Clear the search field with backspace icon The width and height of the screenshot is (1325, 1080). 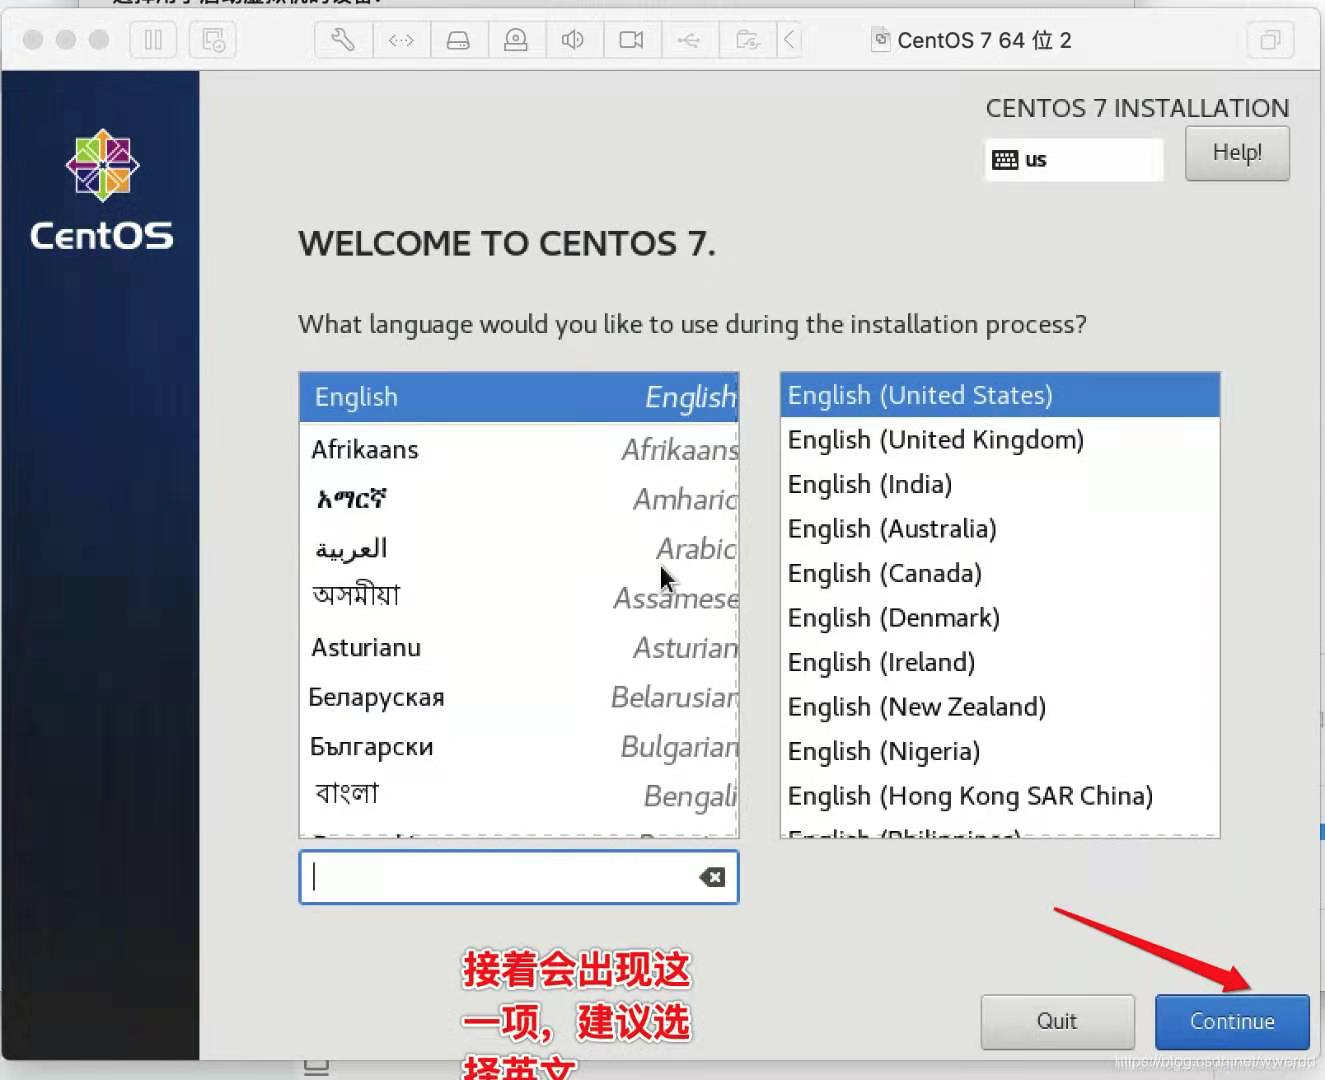712,877
